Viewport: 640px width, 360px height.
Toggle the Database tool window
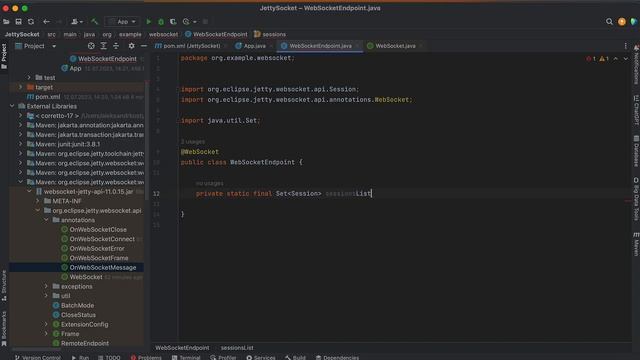(x=636, y=151)
